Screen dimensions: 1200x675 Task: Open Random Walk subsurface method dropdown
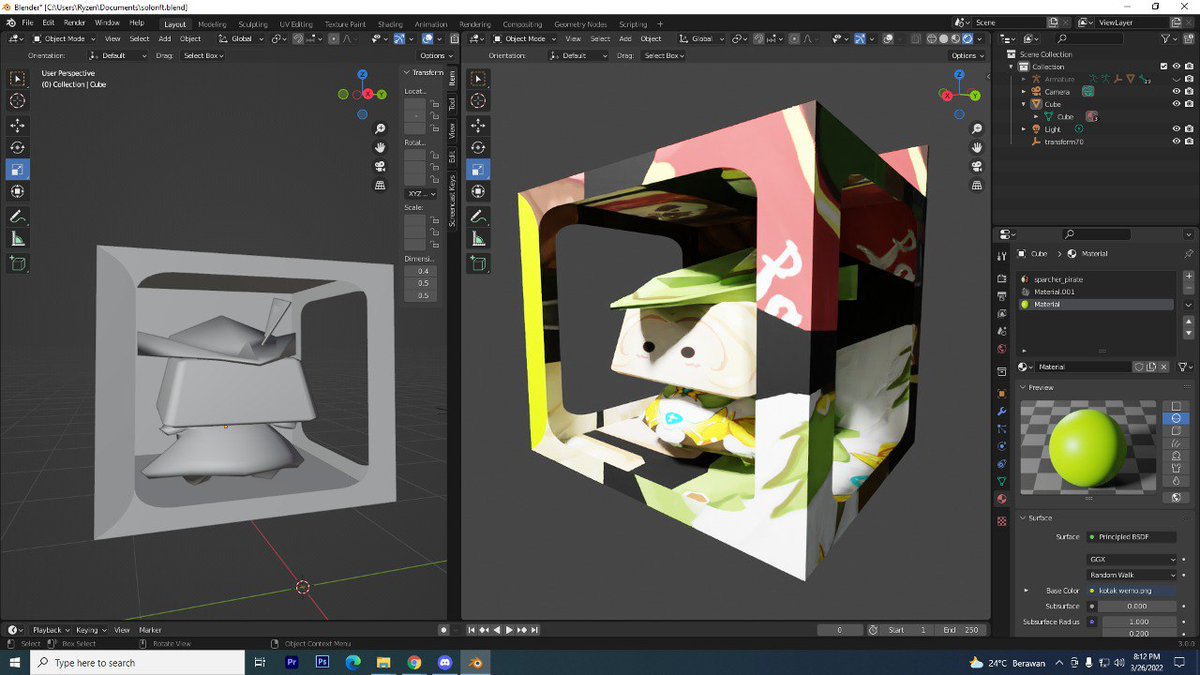point(1131,575)
